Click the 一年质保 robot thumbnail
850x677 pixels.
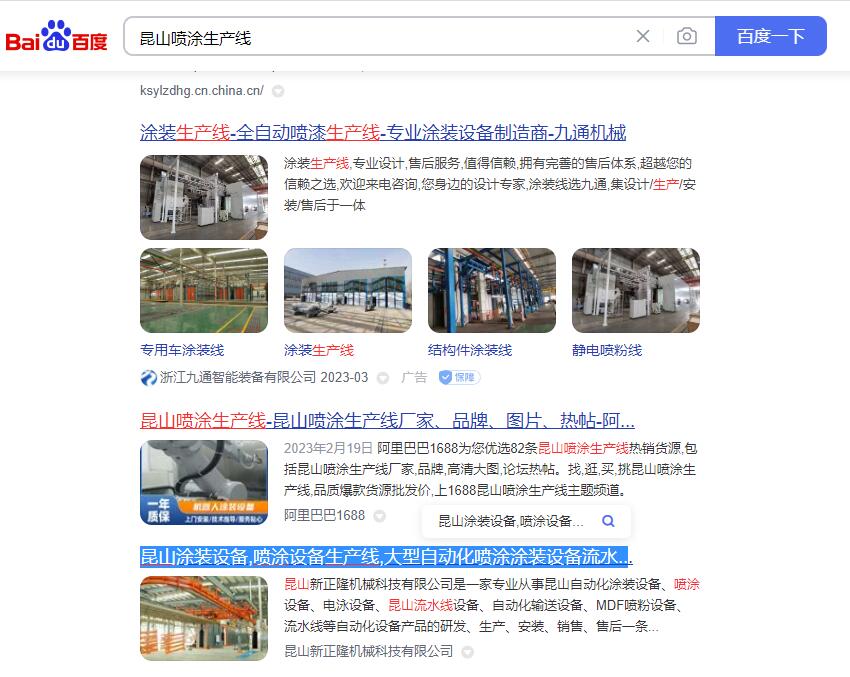(x=204, y=482)
